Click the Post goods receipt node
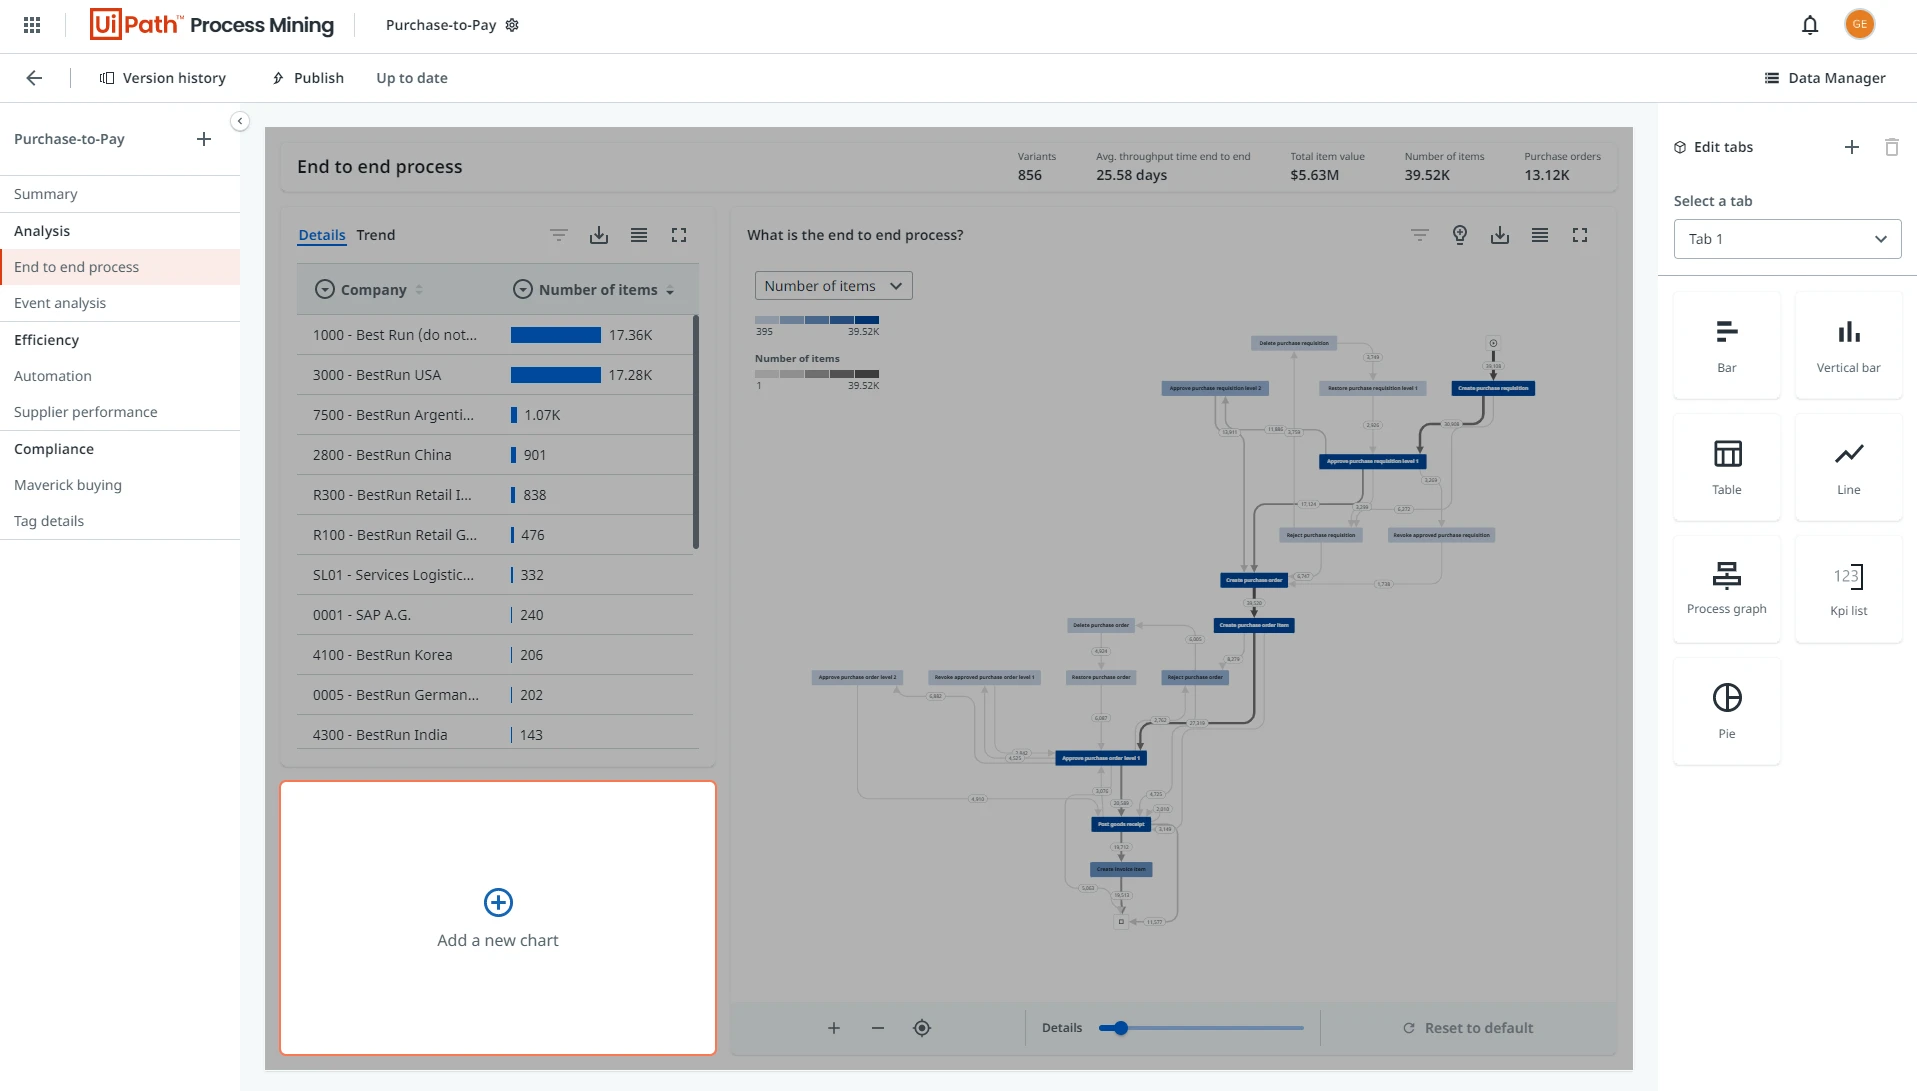 (1121, 824)
